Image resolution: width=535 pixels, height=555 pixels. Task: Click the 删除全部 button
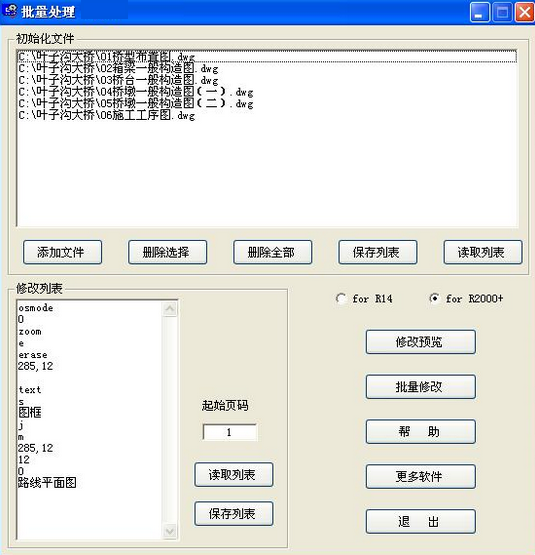point(273,252)
